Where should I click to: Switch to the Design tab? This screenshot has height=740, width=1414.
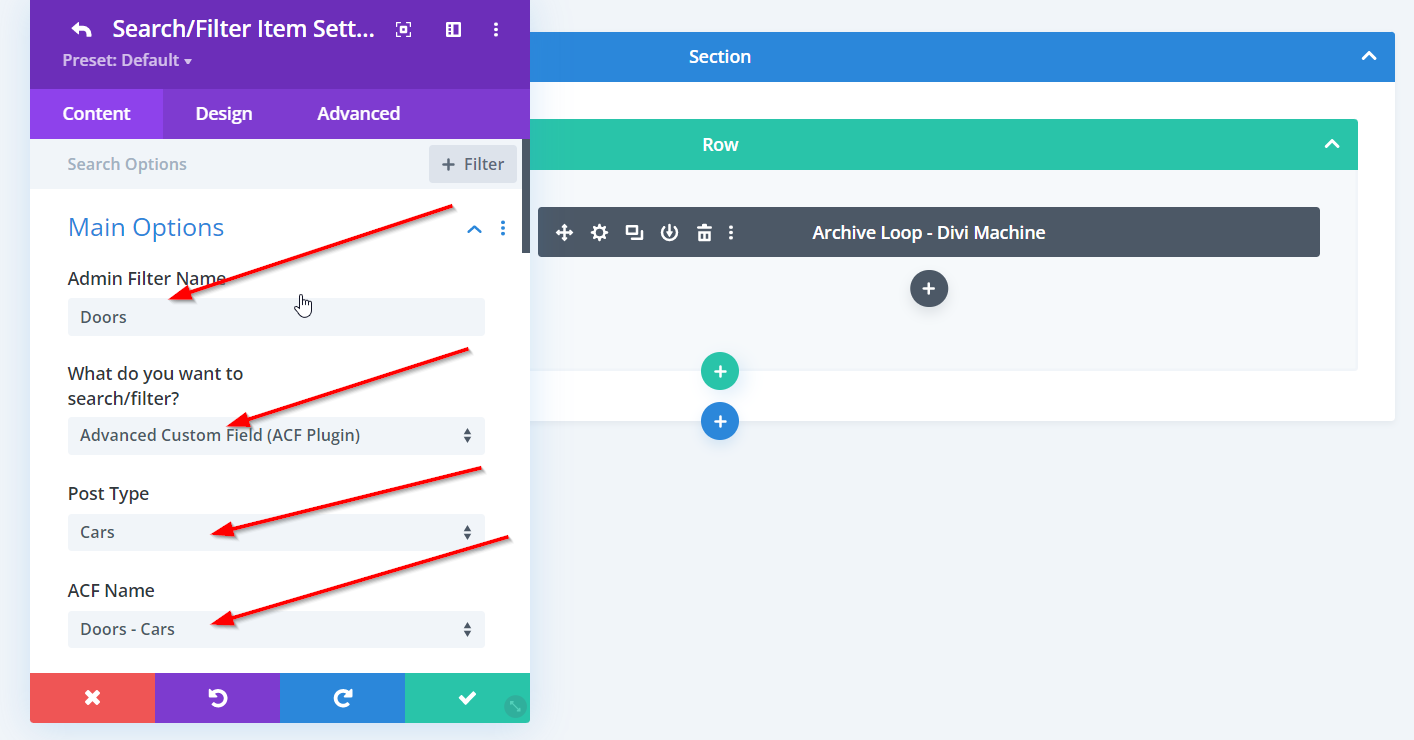tap(224, 114)
